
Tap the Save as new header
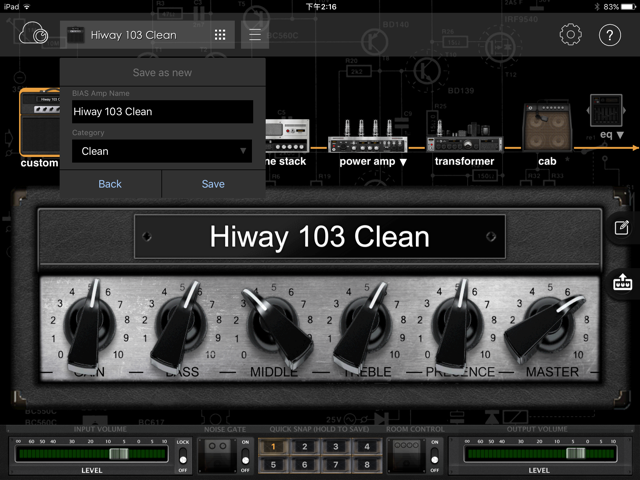coord(162,73)
